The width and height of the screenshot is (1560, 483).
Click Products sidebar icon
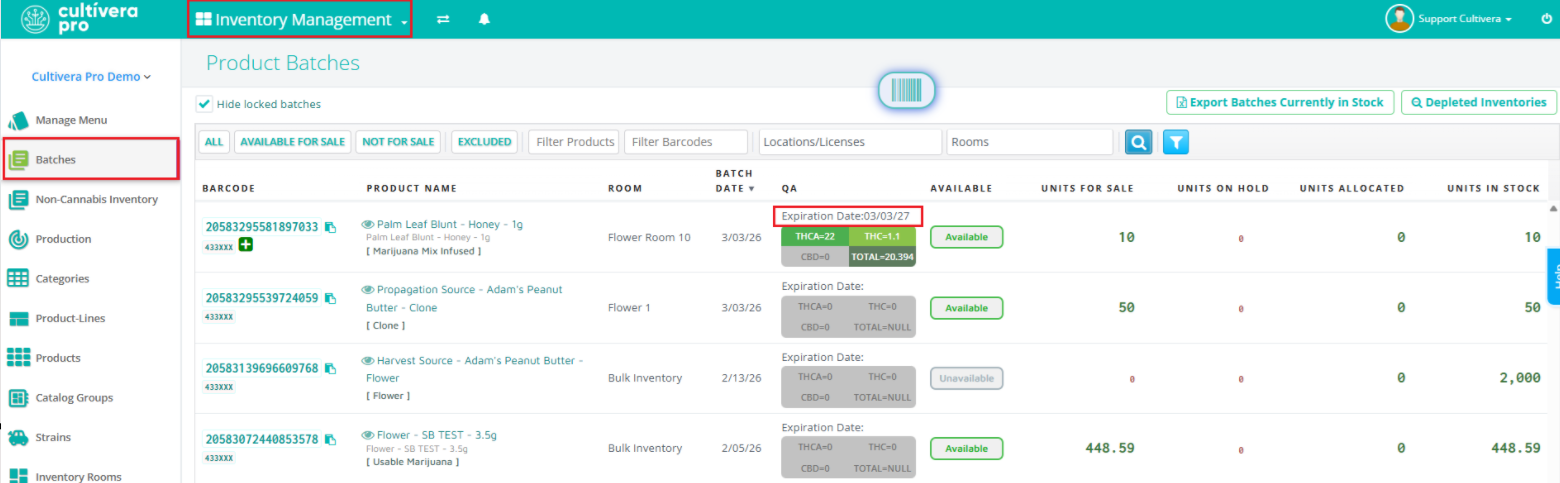point(18,358)
